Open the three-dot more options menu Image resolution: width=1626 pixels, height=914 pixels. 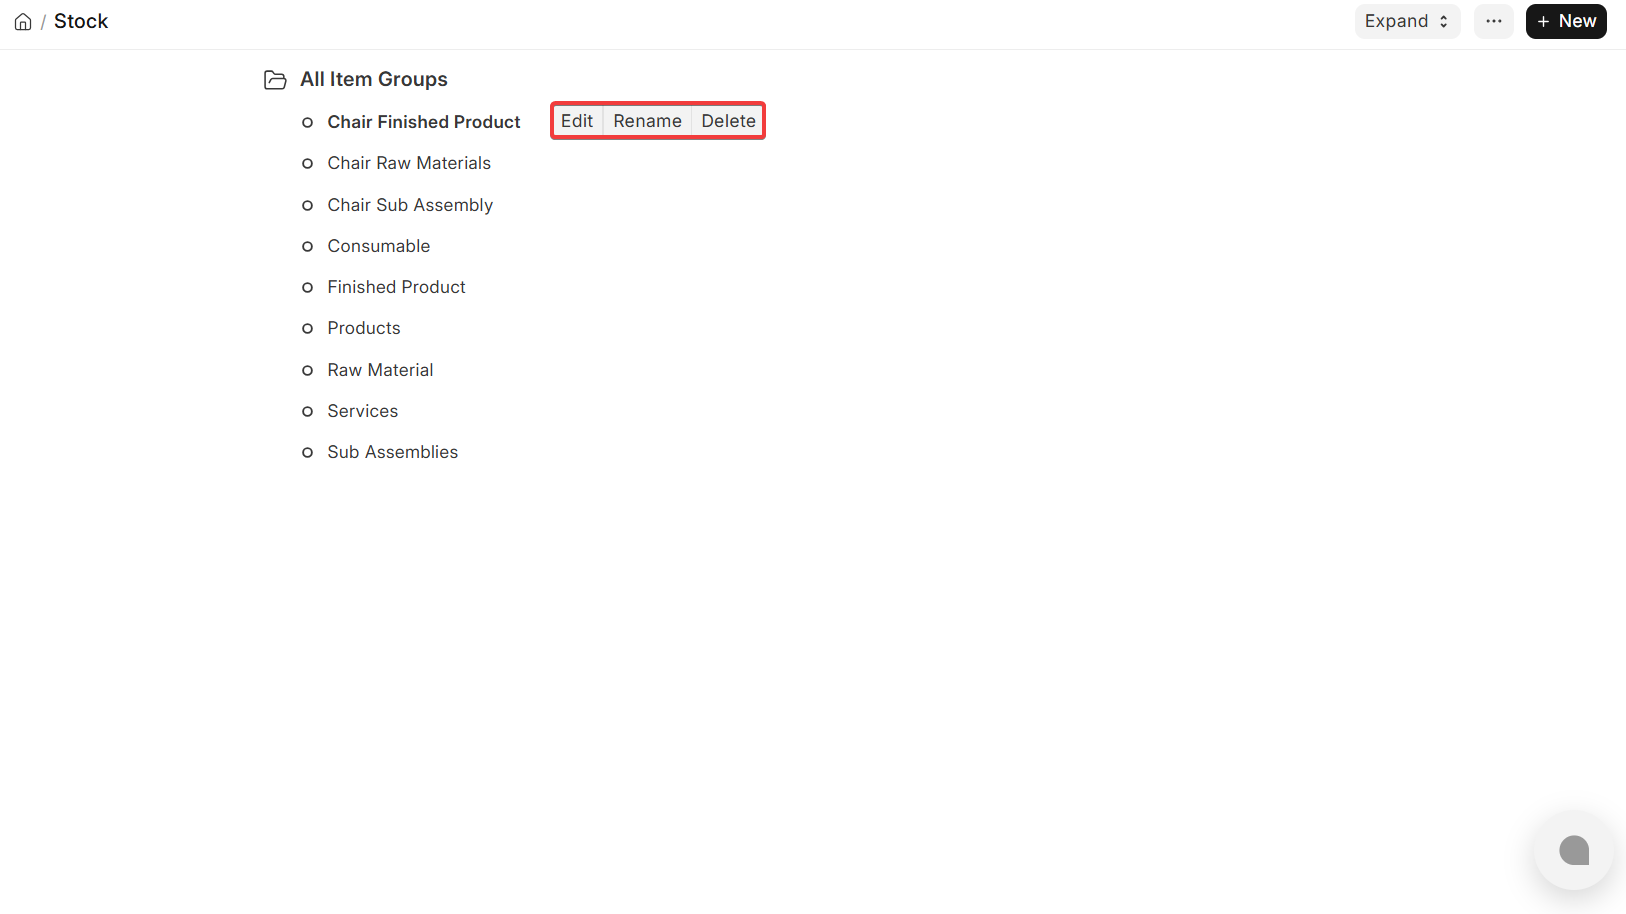[x=1493, y=21]
